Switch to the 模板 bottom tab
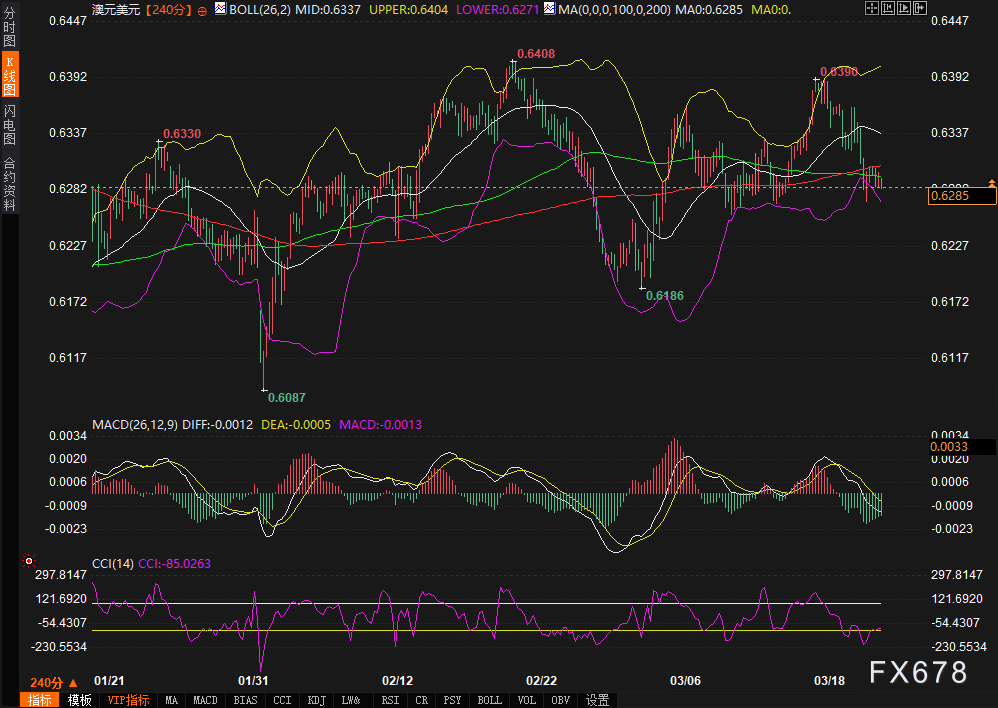The image size is (998, 708). click(x=80, y=700)
